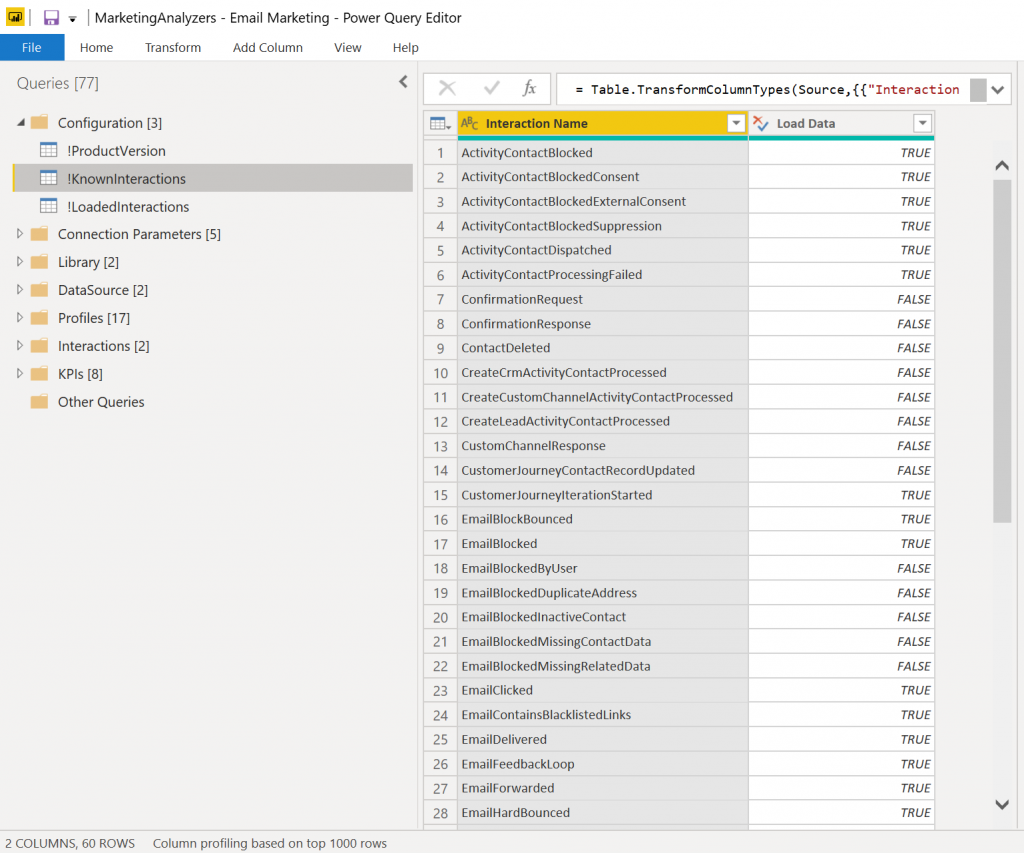
Task: Select the Interactions [2] folder
Action: [x=103, y=346]
